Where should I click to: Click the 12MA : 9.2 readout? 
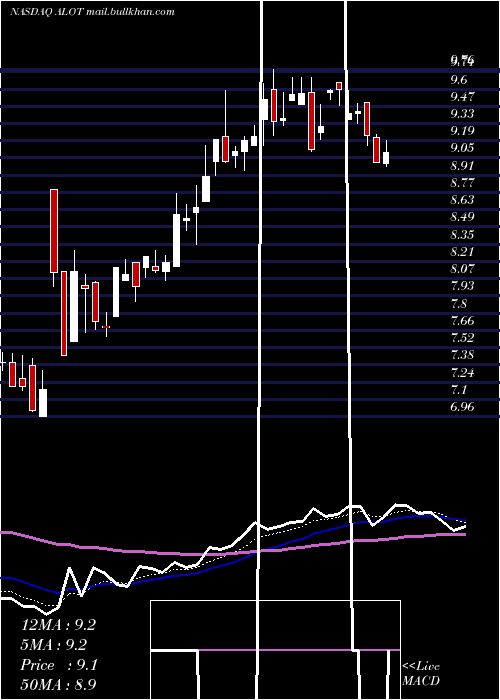pos(58,625)
